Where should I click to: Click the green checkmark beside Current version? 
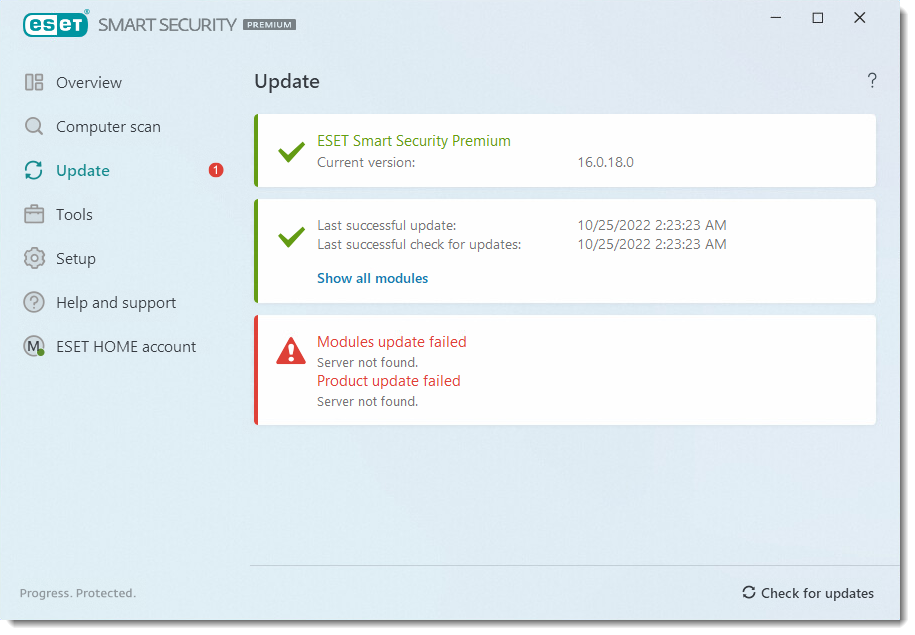coord(290,152)
